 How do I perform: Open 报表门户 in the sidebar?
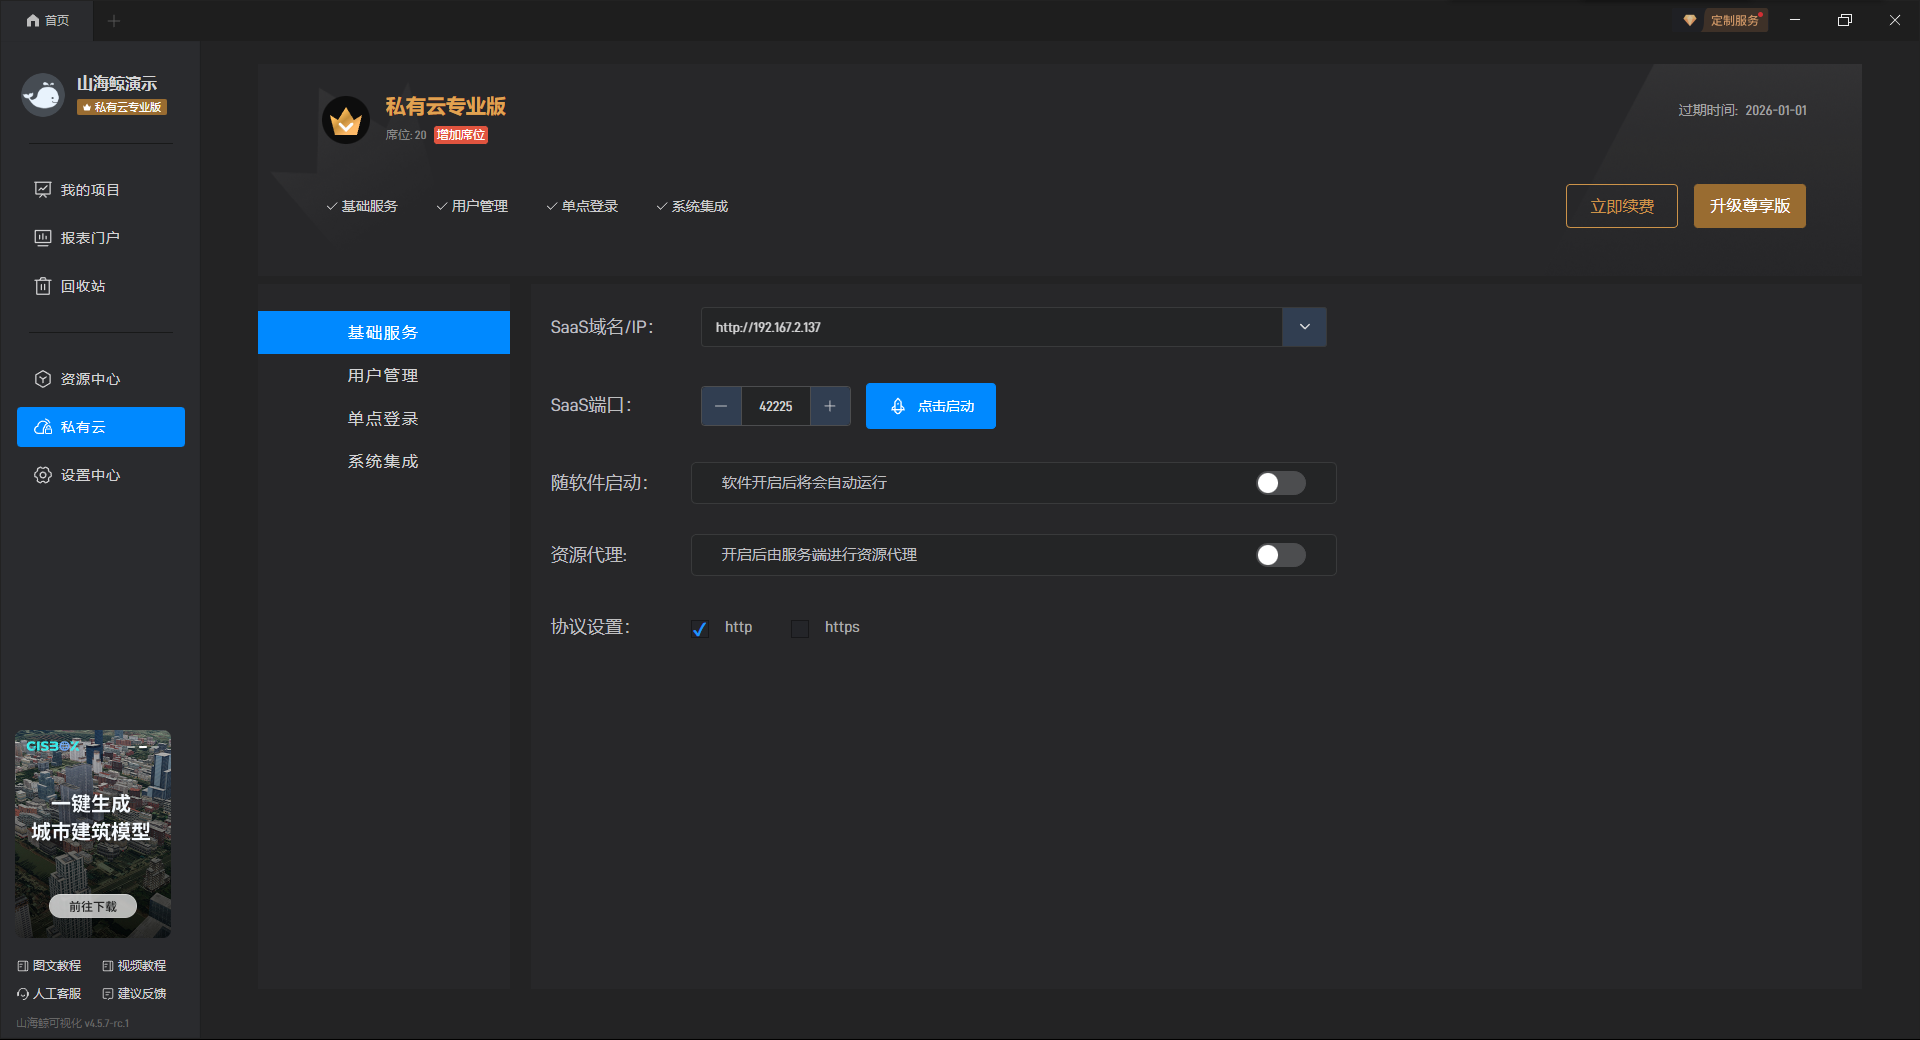point(100,238)
